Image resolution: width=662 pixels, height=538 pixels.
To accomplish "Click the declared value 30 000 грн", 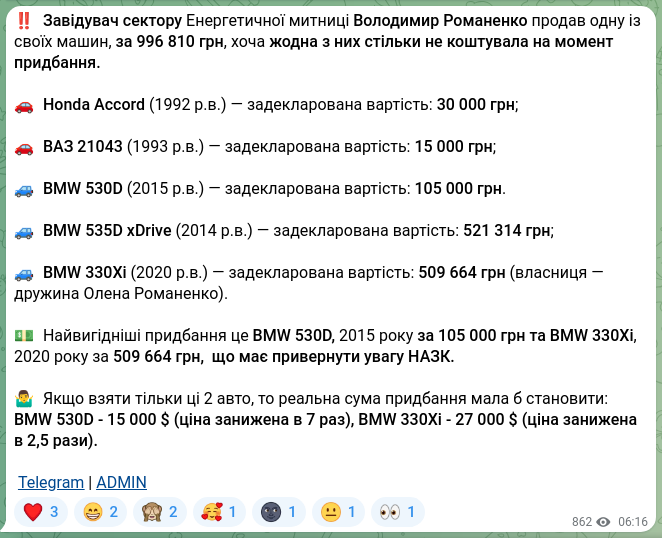I will pyautogui.click(x=476, y=104).
